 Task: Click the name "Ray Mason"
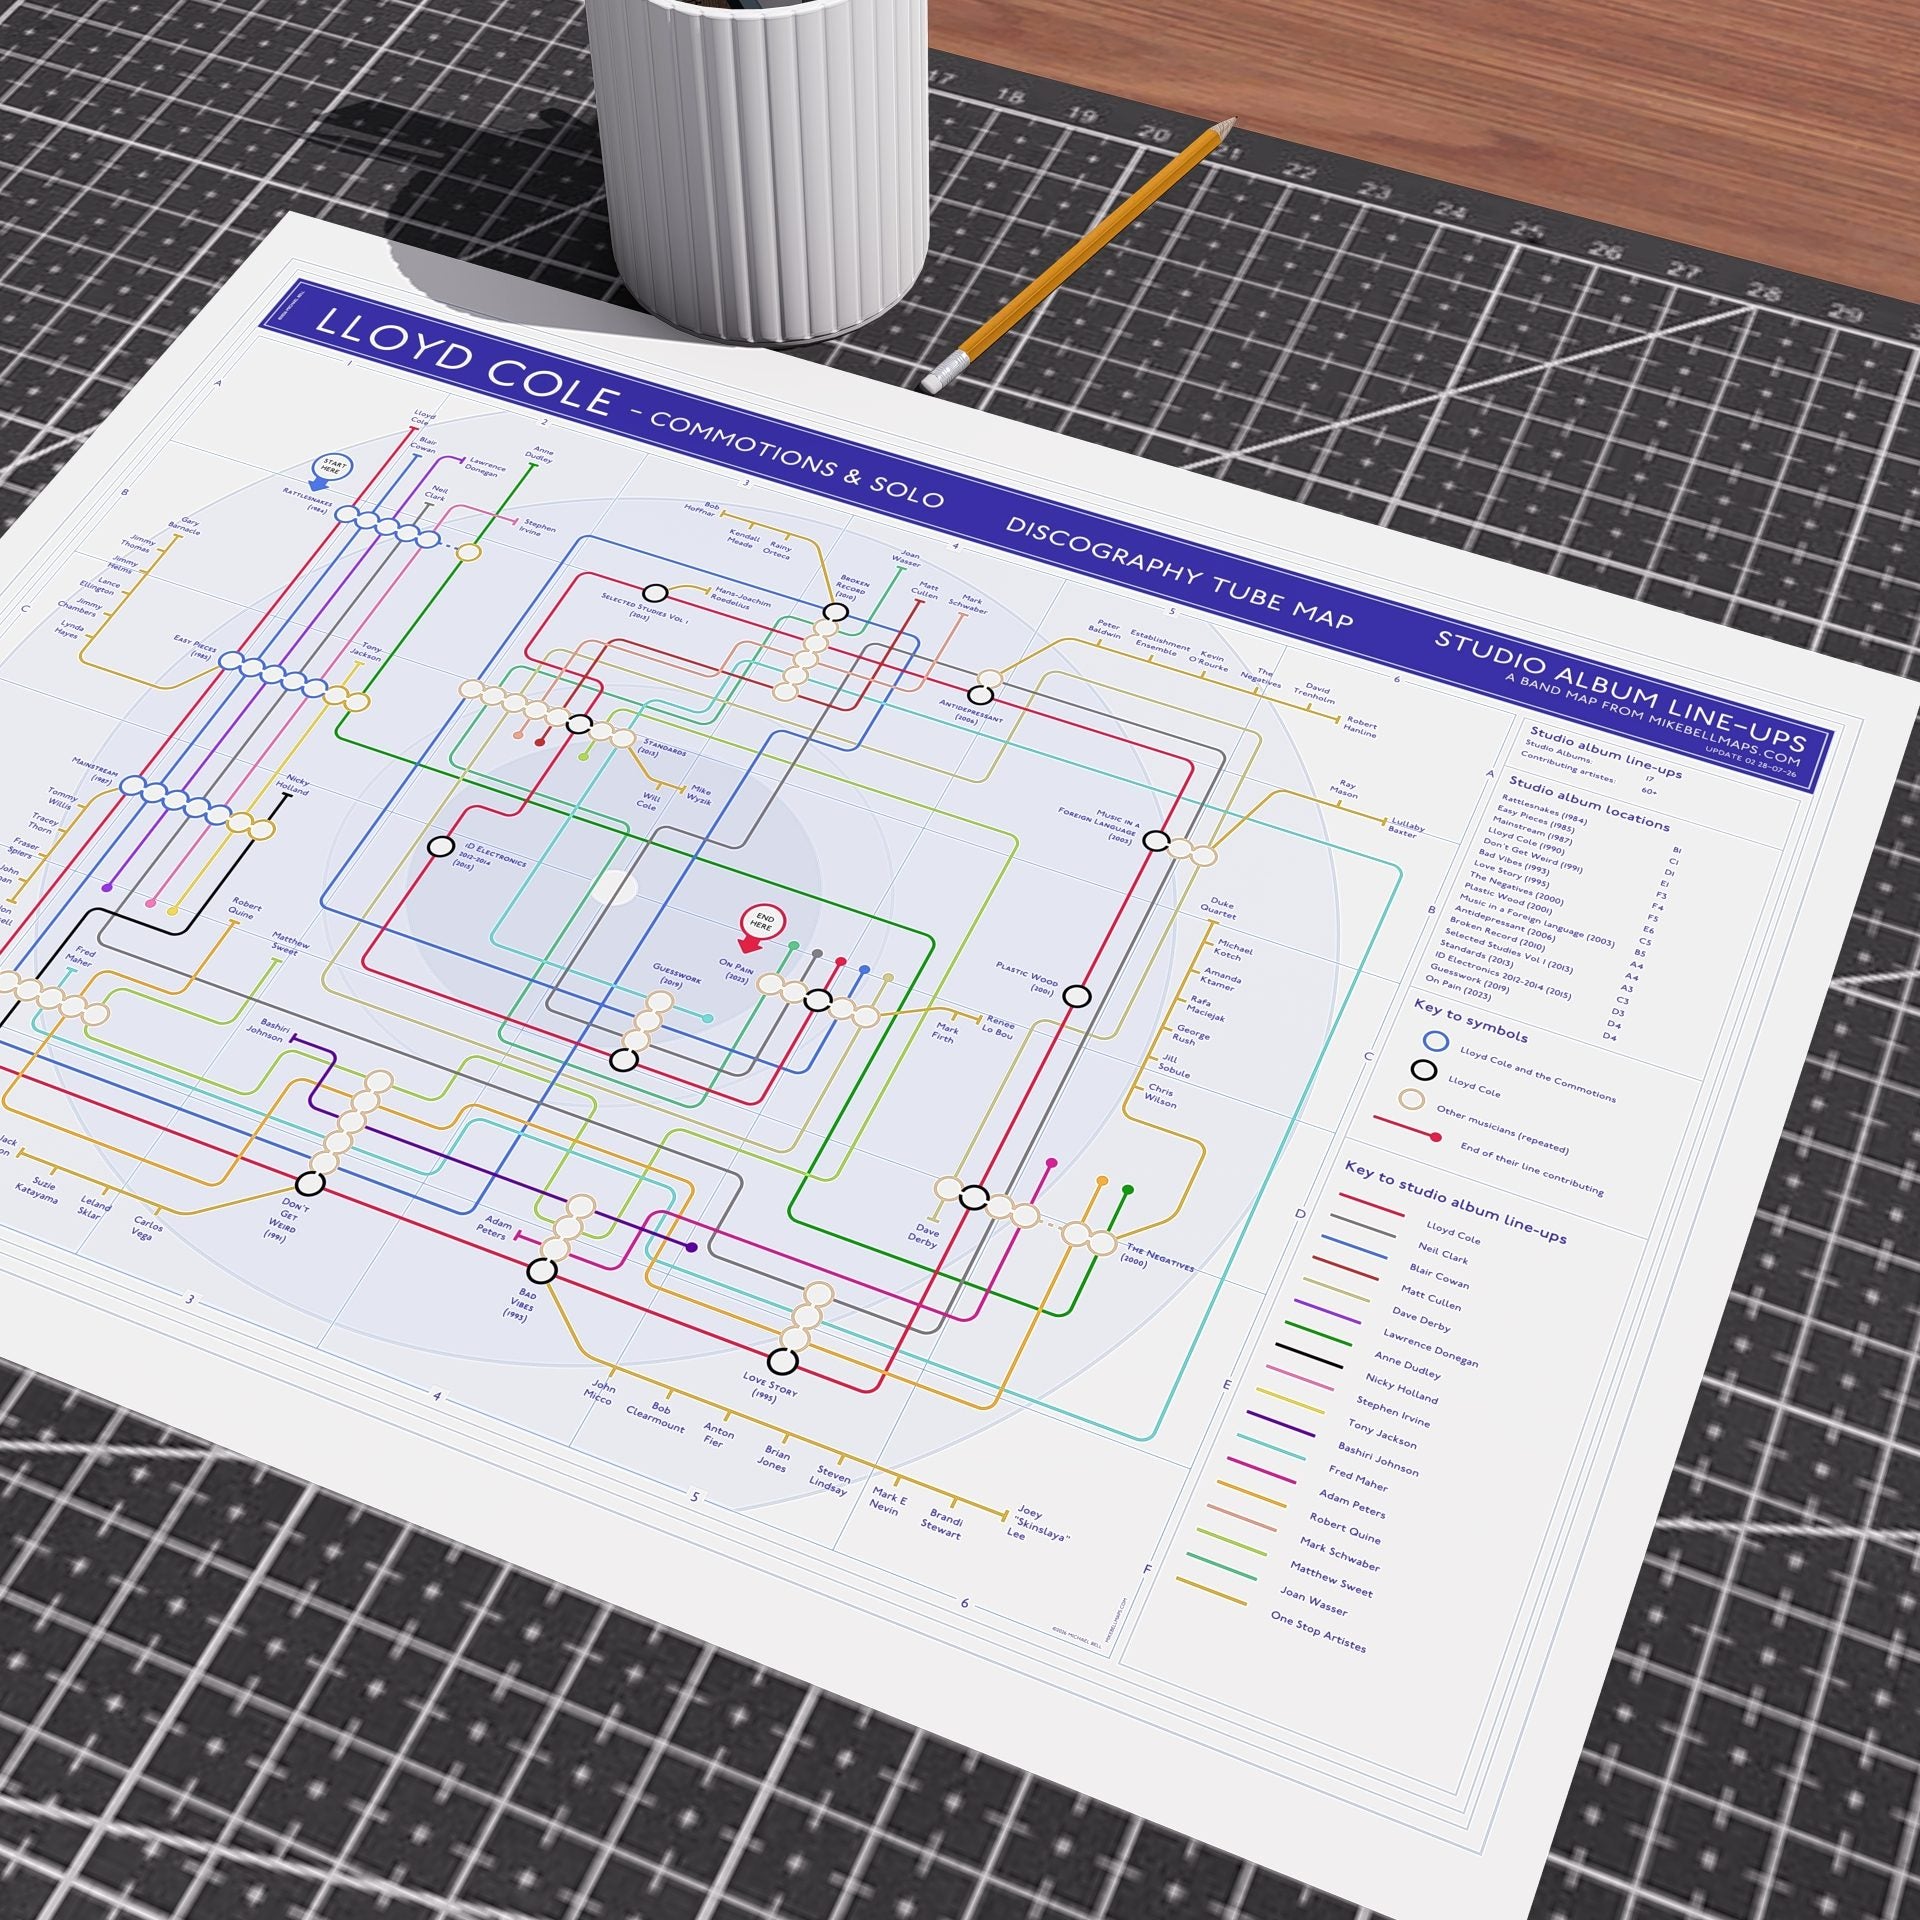[x=1346, y=789]
